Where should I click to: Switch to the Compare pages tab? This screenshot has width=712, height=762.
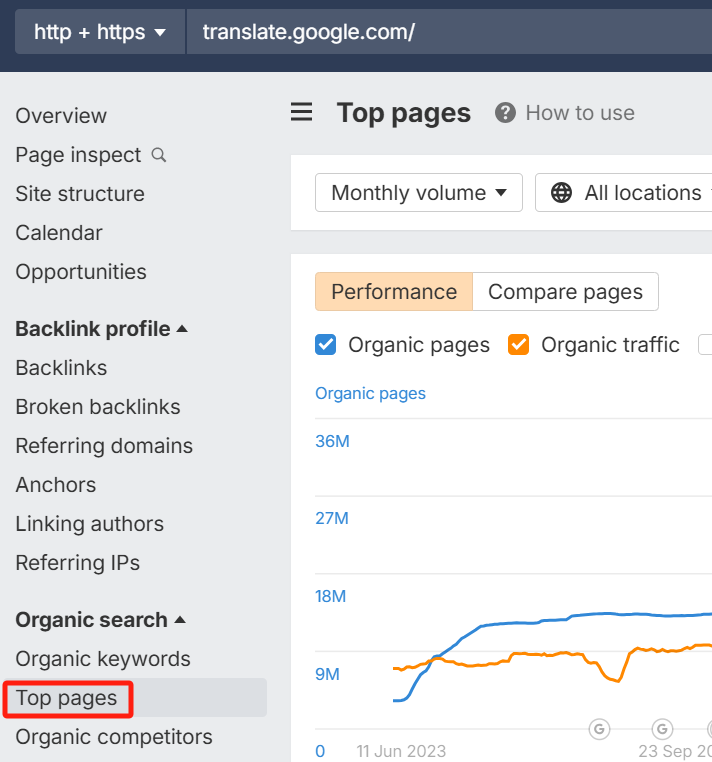pyautogui.click(x=565, y=292)
